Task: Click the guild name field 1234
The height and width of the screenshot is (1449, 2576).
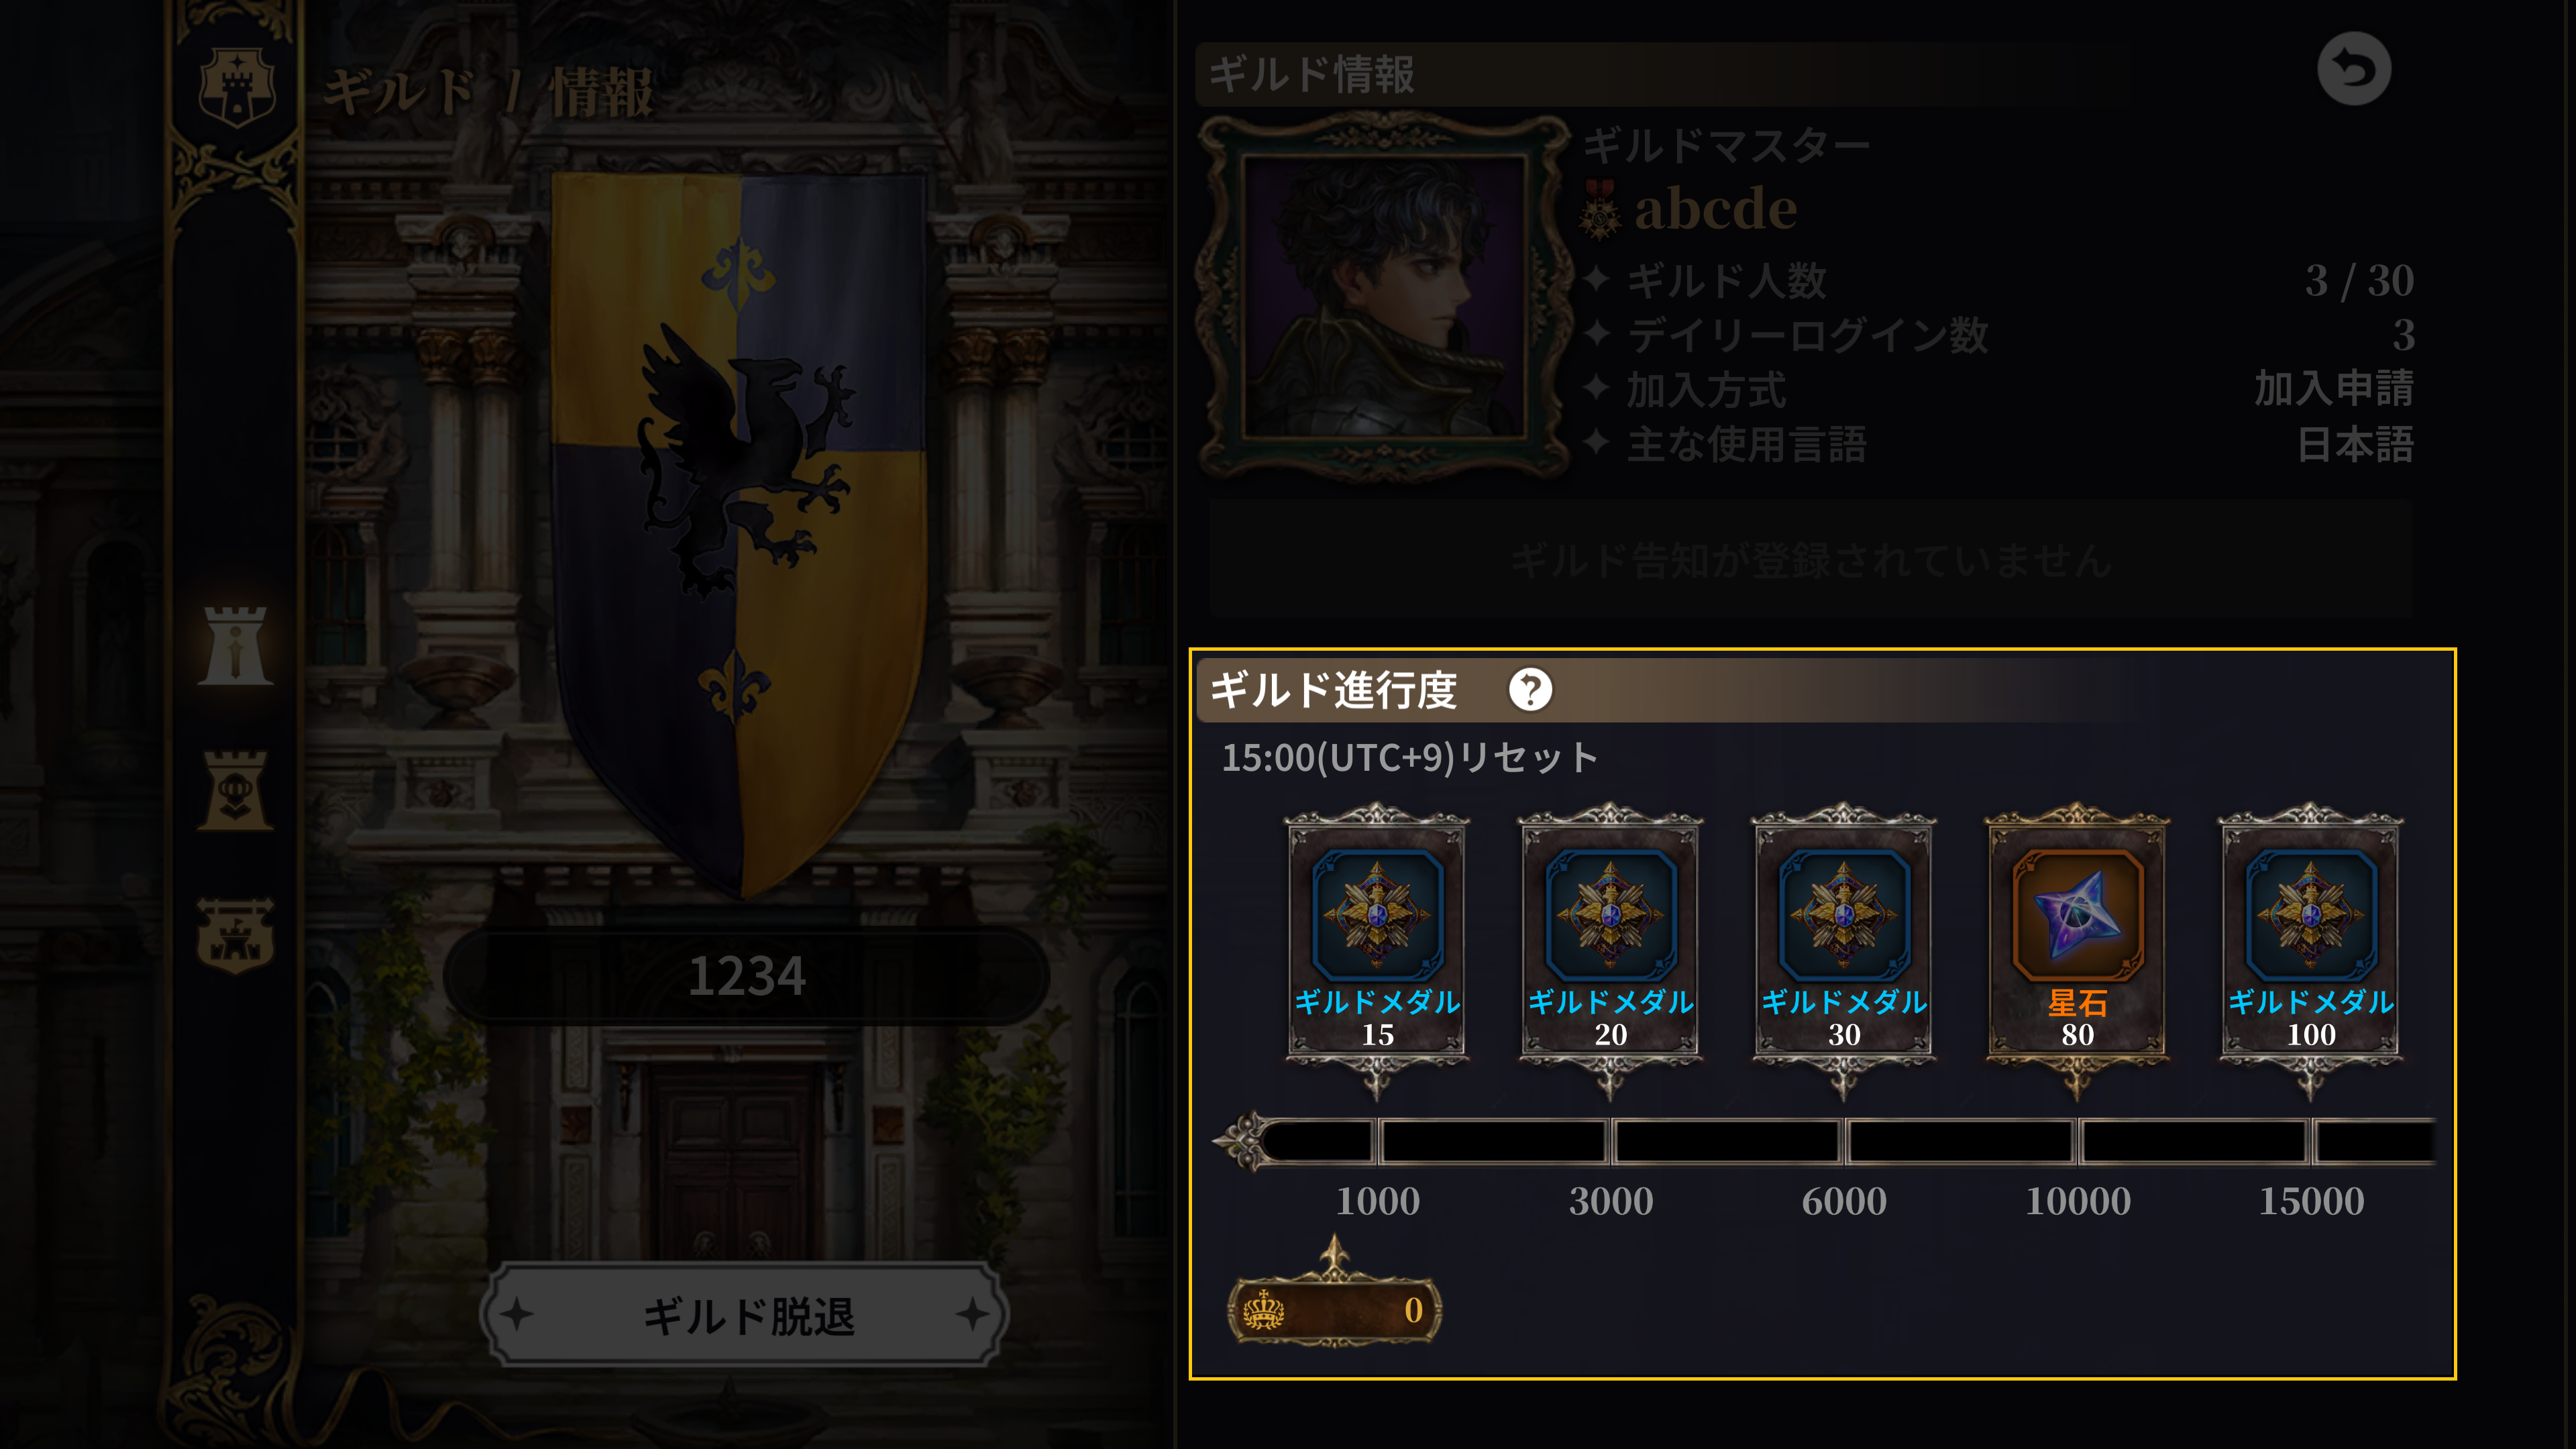Action: click(746, 976)
